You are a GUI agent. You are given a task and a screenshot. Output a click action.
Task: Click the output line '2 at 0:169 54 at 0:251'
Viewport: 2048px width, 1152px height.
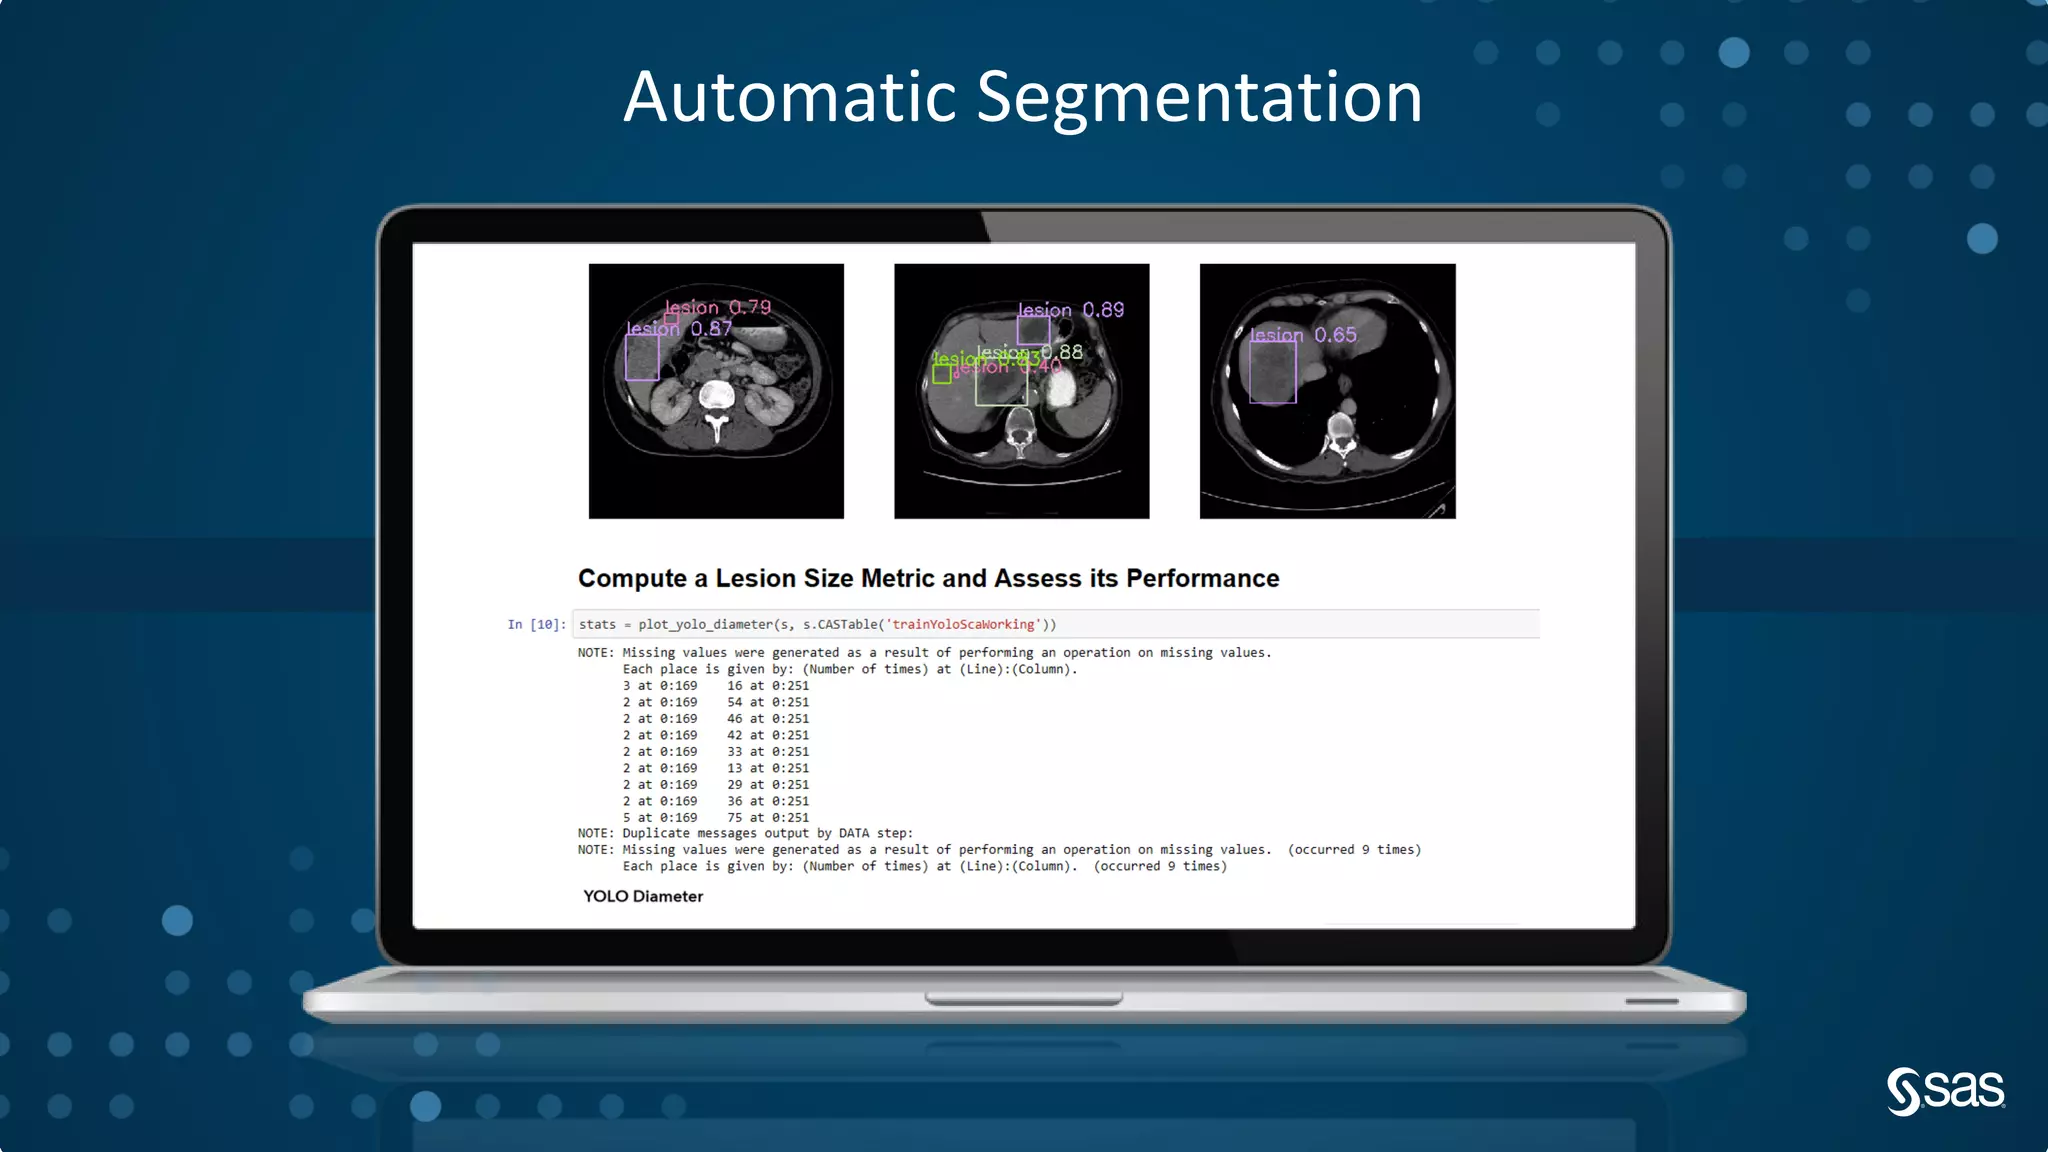coord(715,702)
